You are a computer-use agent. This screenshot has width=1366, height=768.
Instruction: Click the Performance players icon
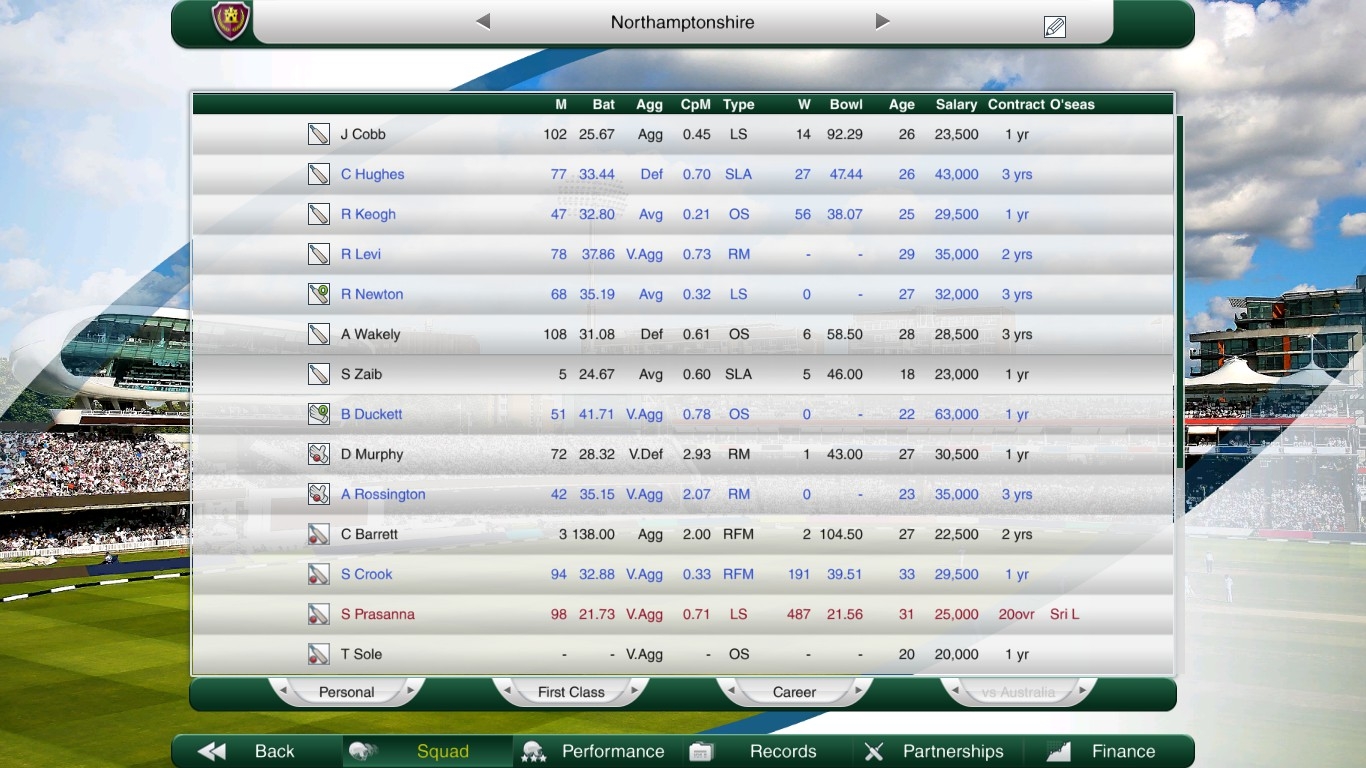[x=534, y=752]
